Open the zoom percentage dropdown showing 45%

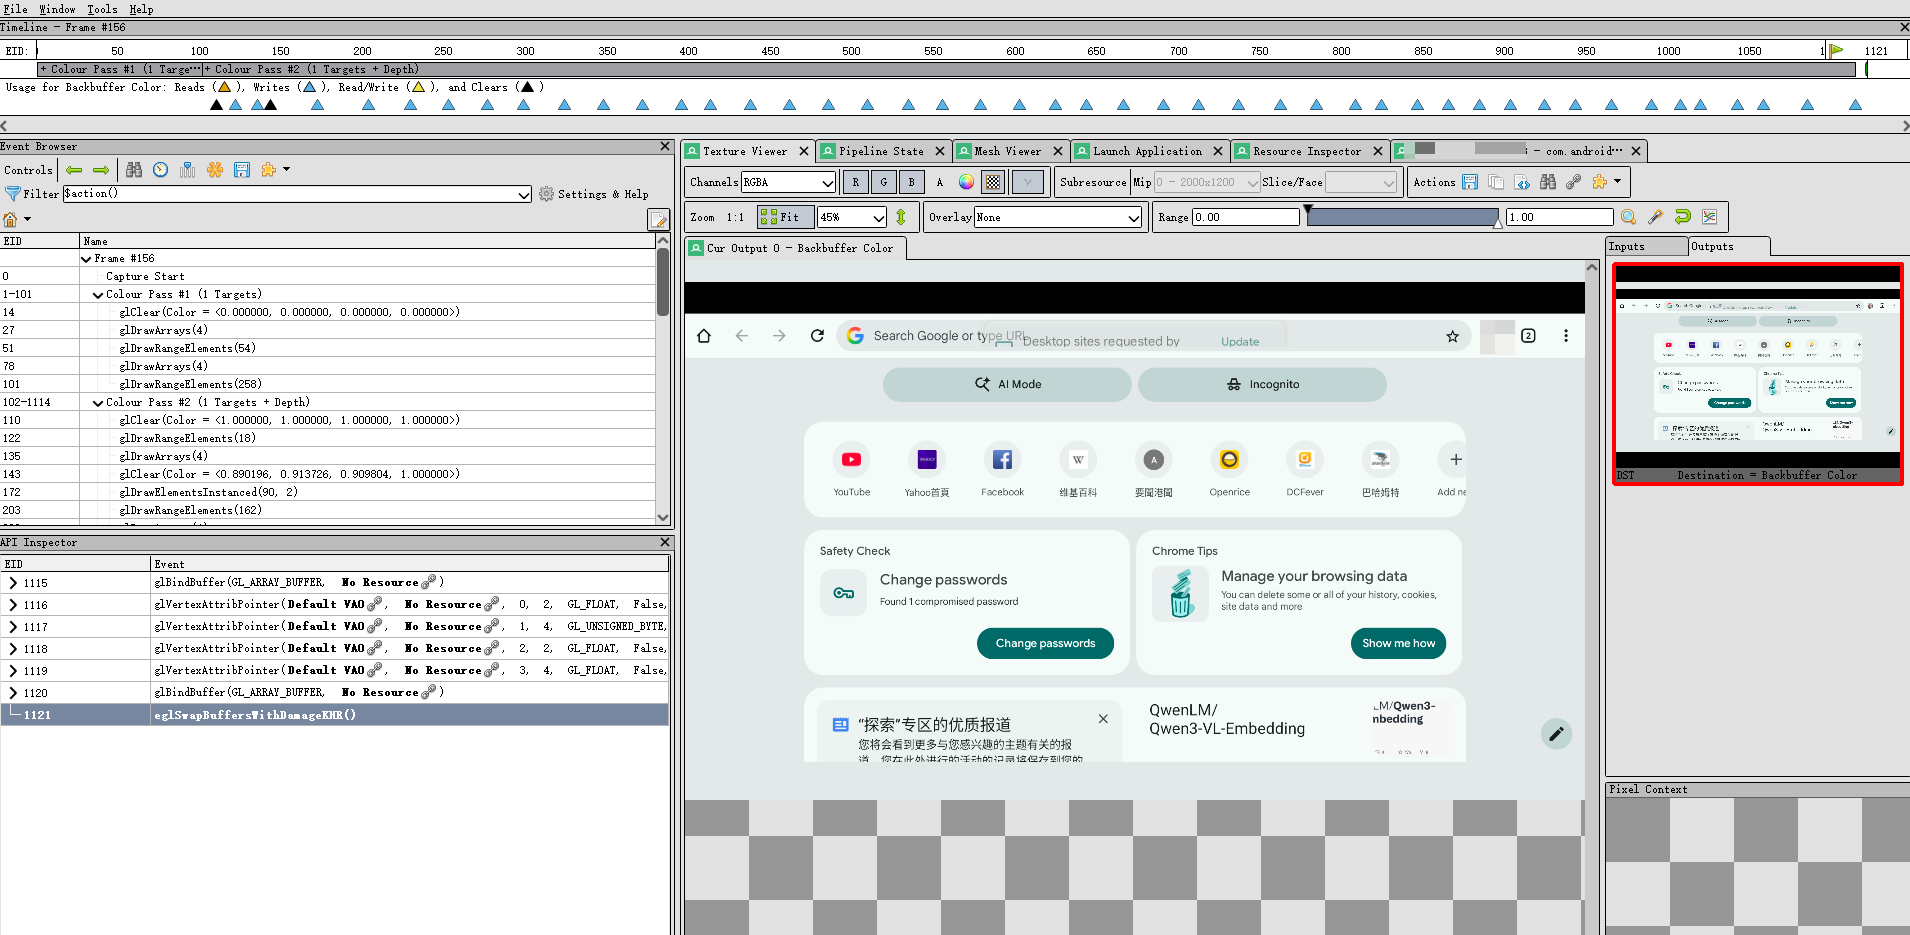point(851,217)
